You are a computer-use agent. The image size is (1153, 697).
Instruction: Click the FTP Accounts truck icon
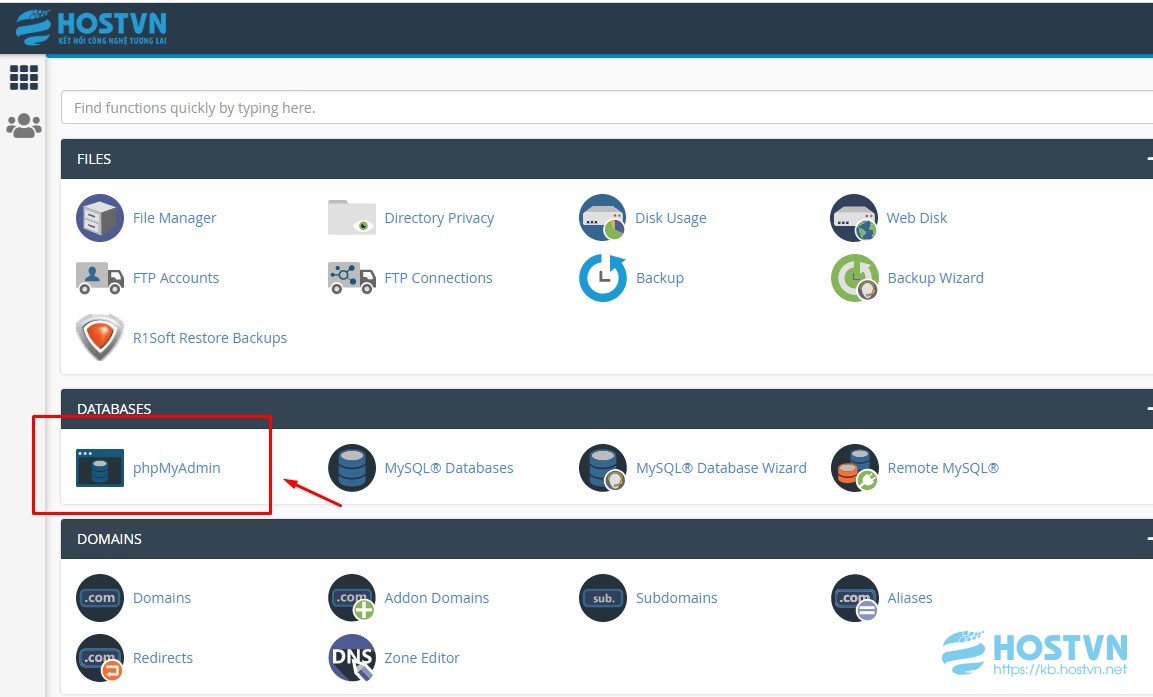coord(100,278)
